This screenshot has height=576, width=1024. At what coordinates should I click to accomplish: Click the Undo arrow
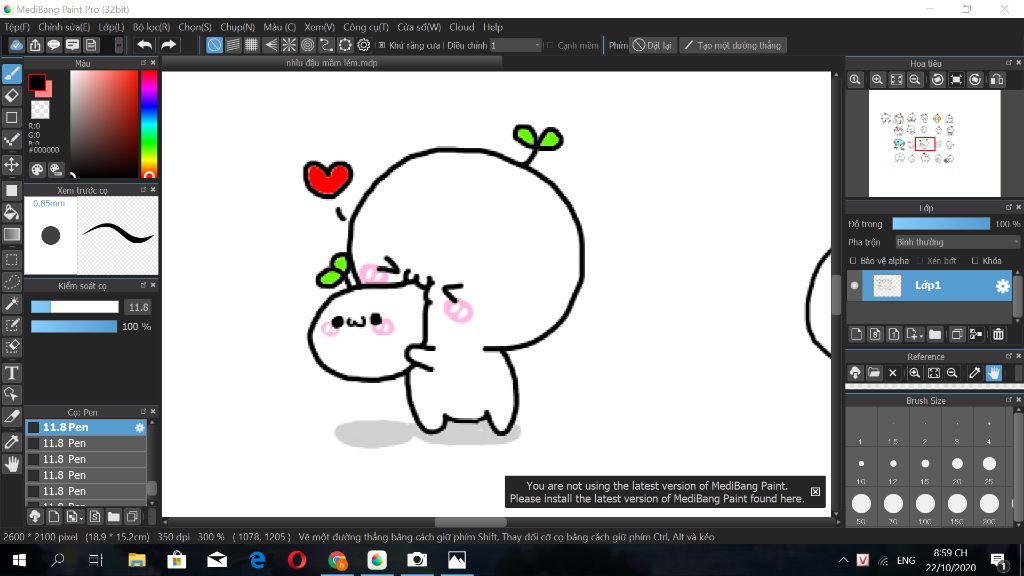pos(145,45)
